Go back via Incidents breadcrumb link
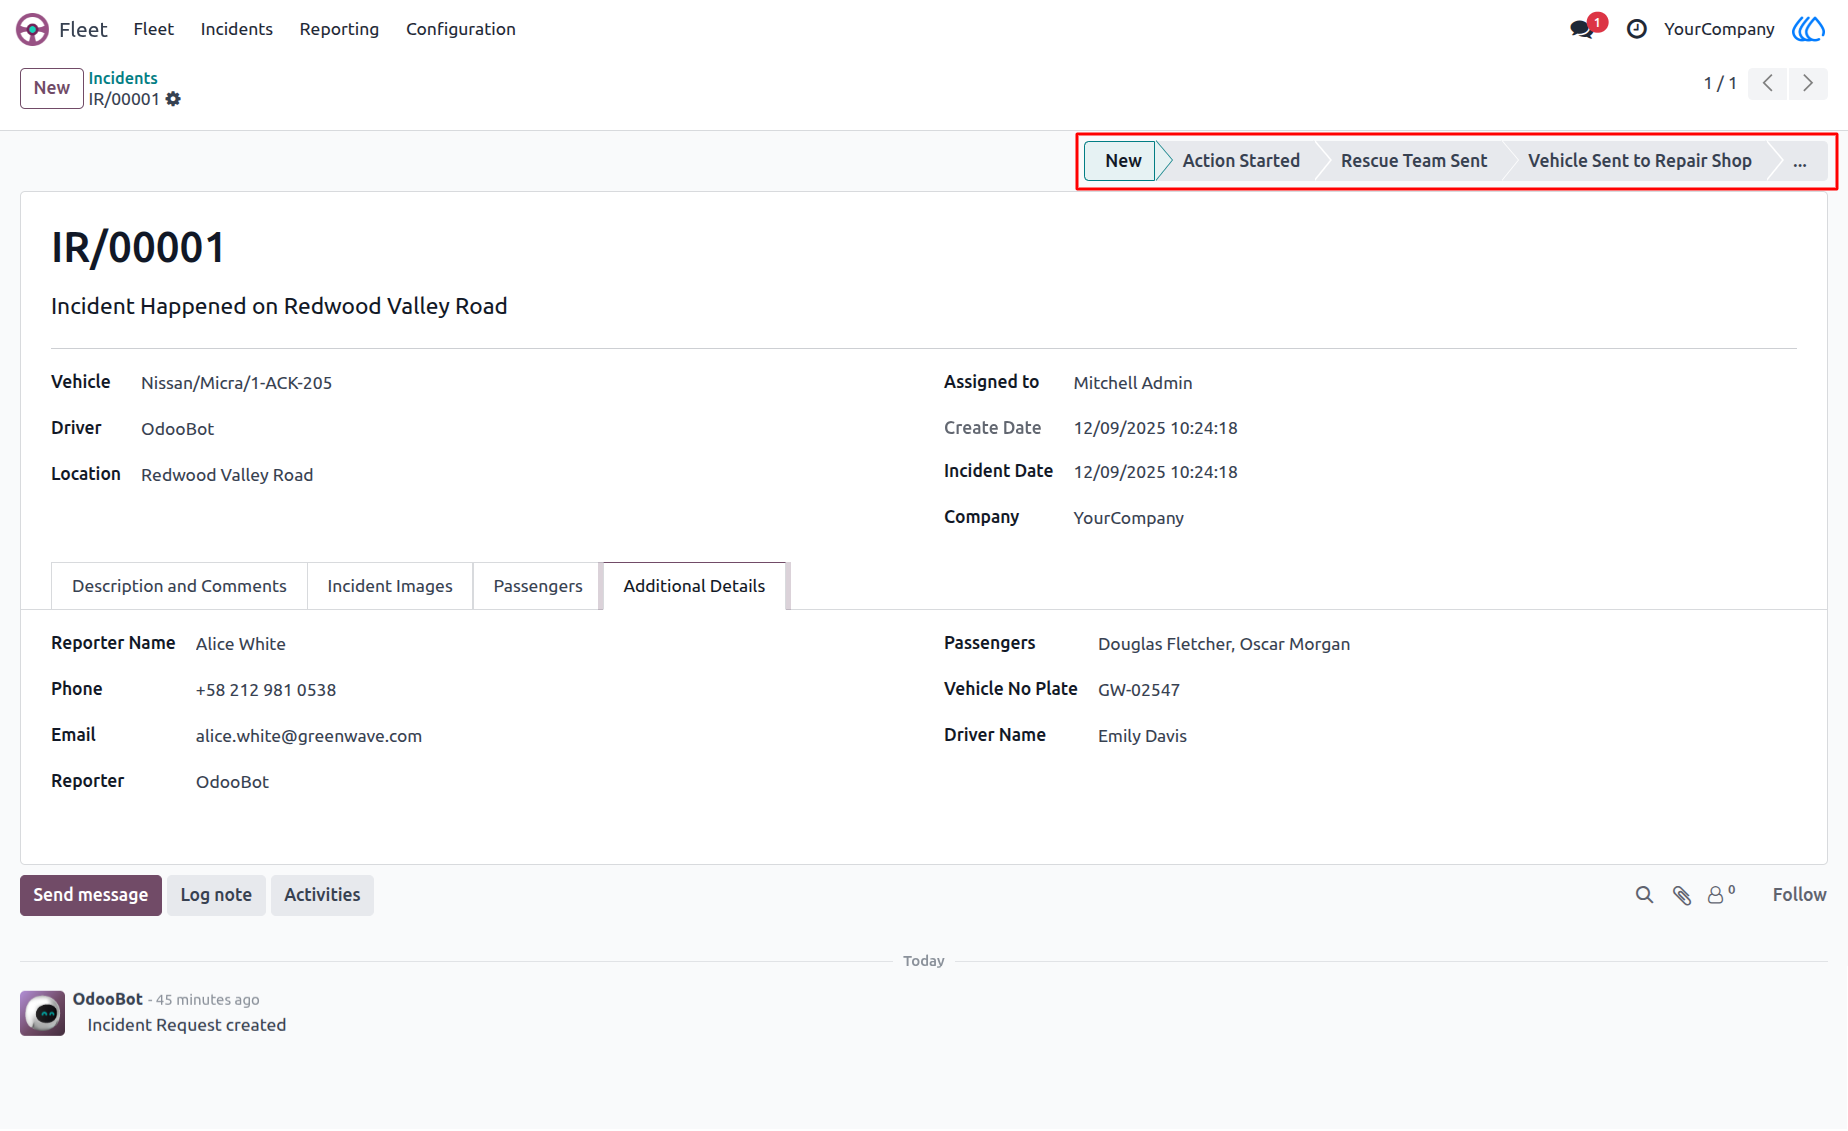 pyautogui.click(x=123, y=78)
